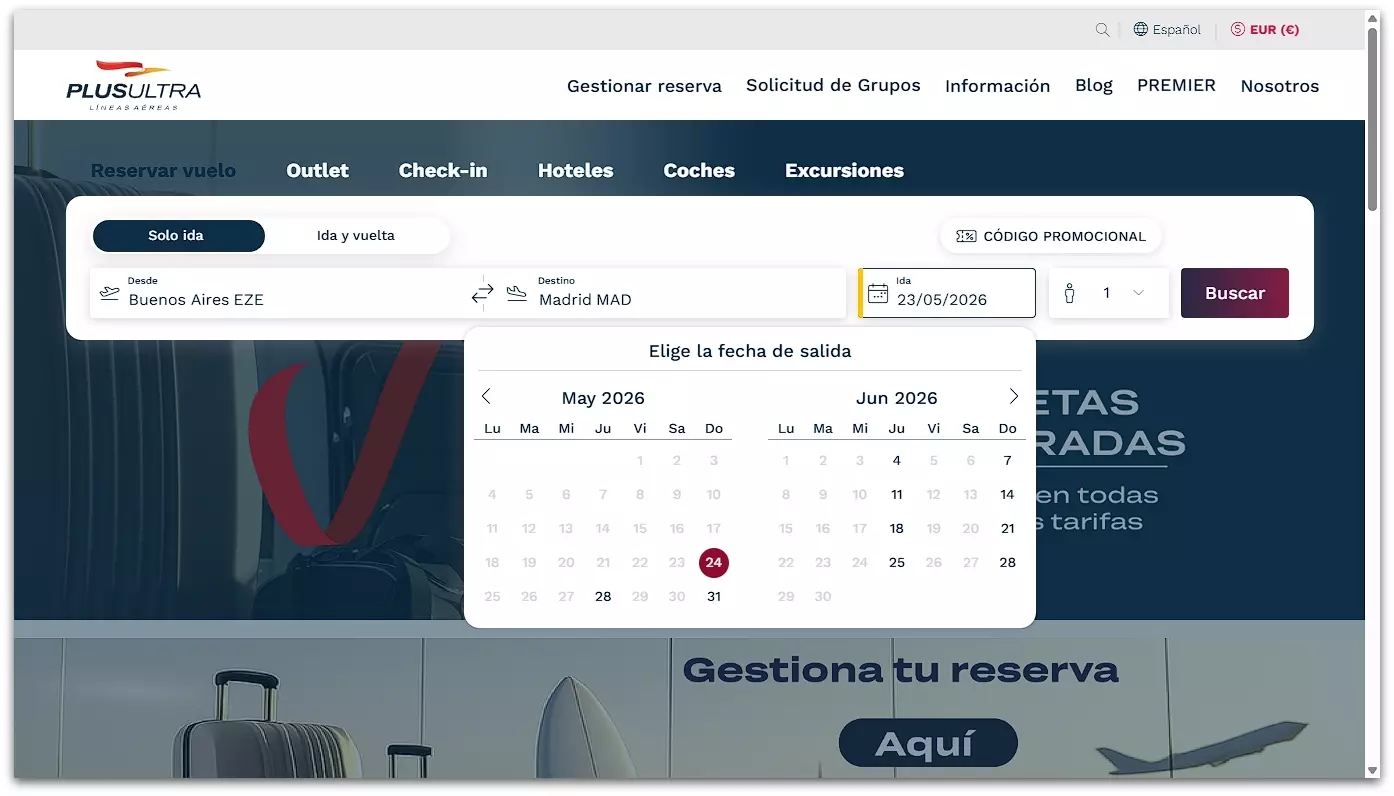The image size is (1394, 796).
Task: Go to previous month in calendar
Action: 487,397
